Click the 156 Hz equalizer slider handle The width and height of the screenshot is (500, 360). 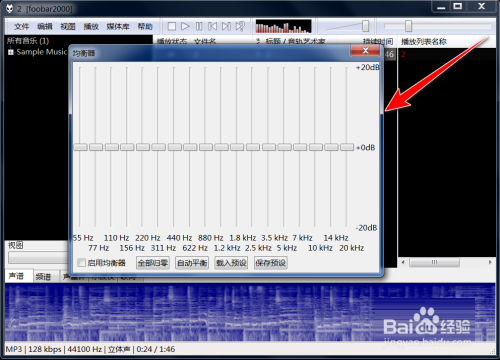tap(127, 147)
